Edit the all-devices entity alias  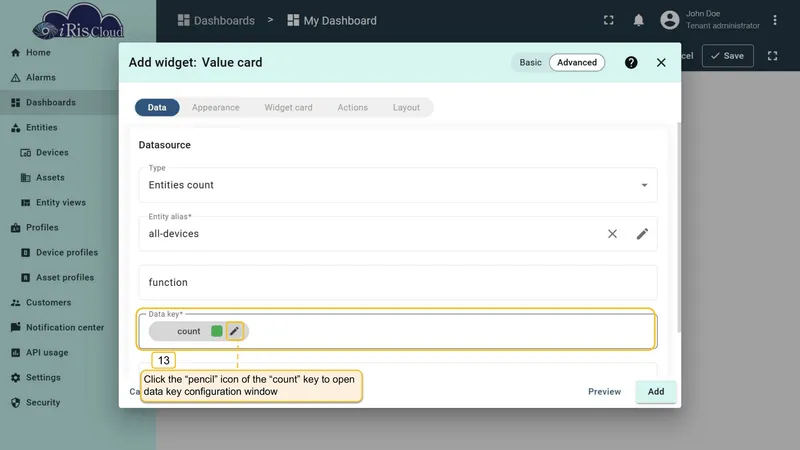pyautogui.click(x=642, y=234)
